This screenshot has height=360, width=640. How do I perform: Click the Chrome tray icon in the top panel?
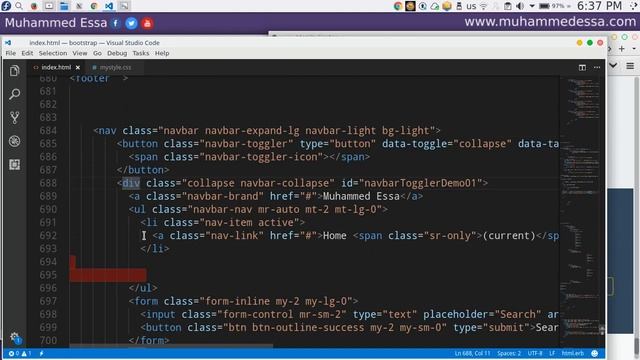[x=398, y=6]
